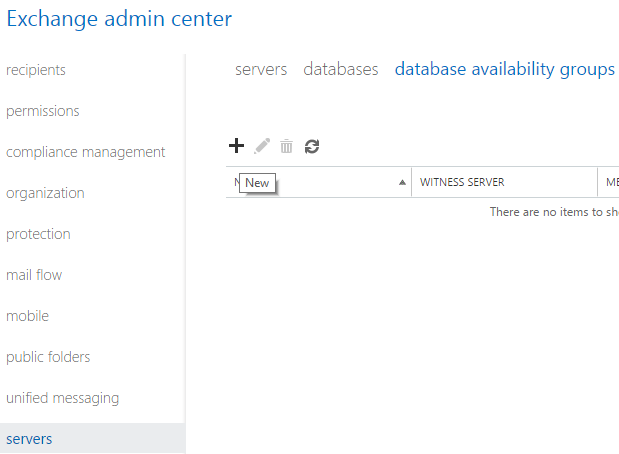Open permissions in the sidebar
The image size is (619, 454).
(x=43, y=111)
